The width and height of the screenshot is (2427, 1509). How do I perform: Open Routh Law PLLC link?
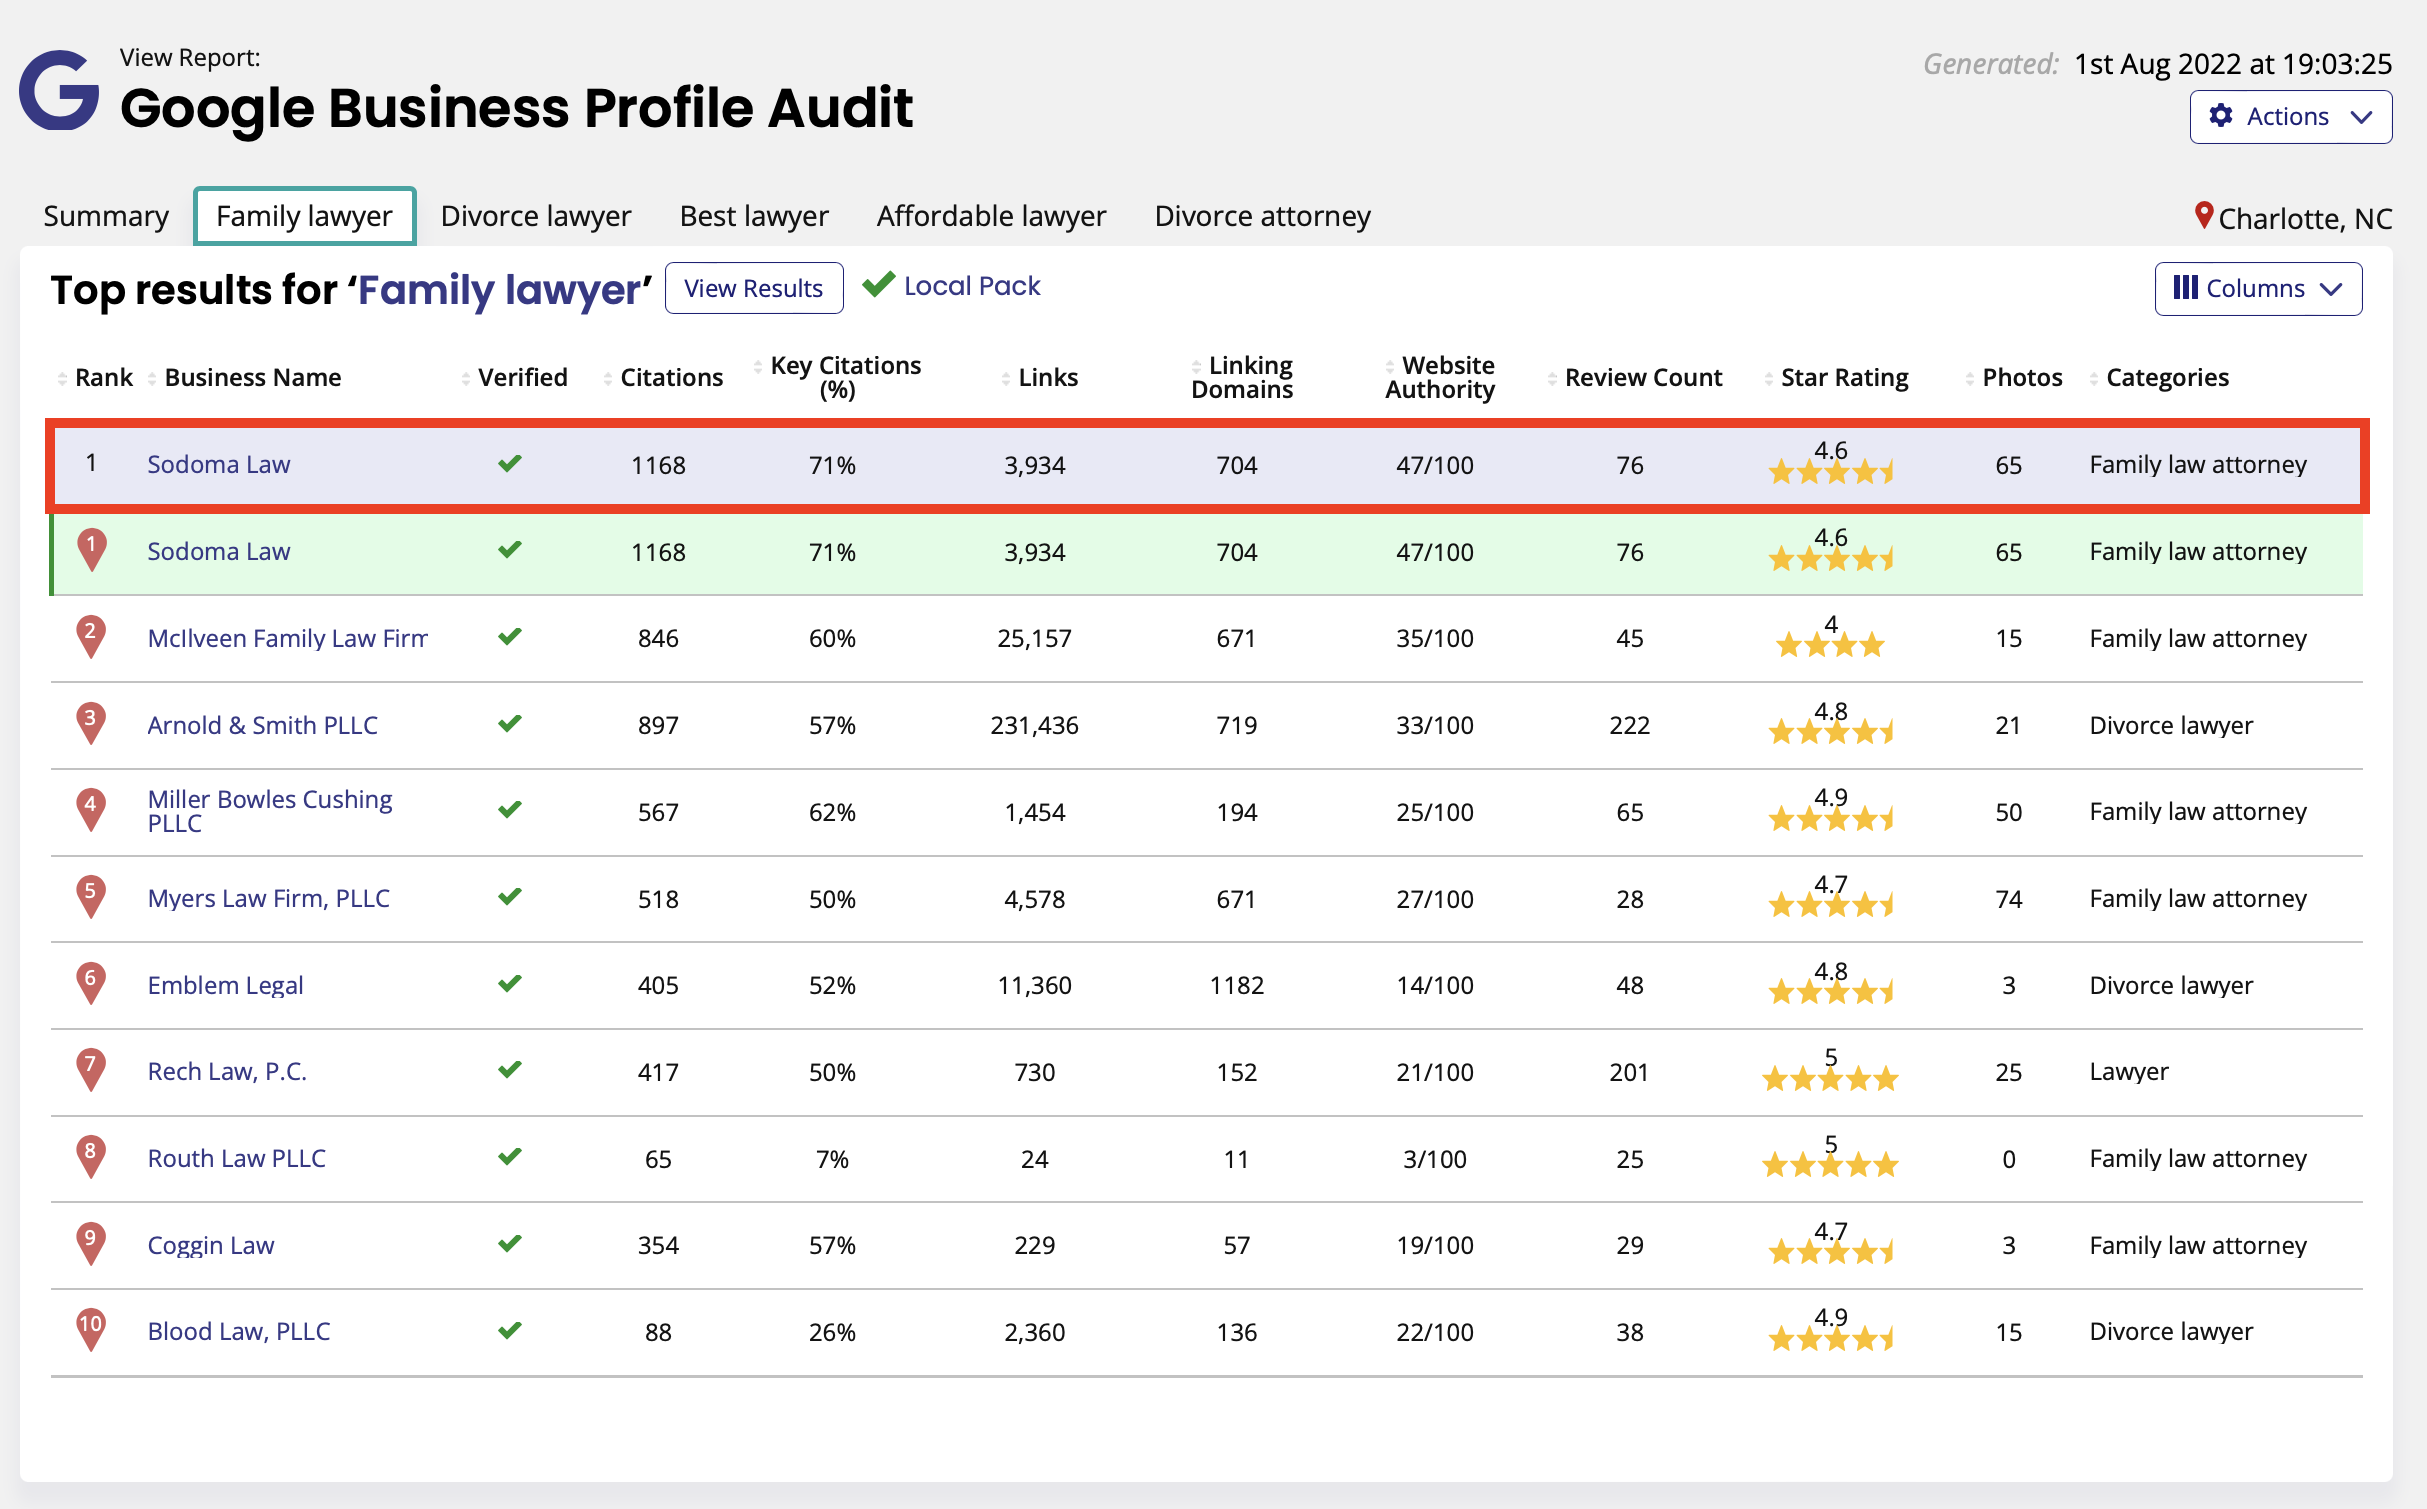coord(237,1159)
